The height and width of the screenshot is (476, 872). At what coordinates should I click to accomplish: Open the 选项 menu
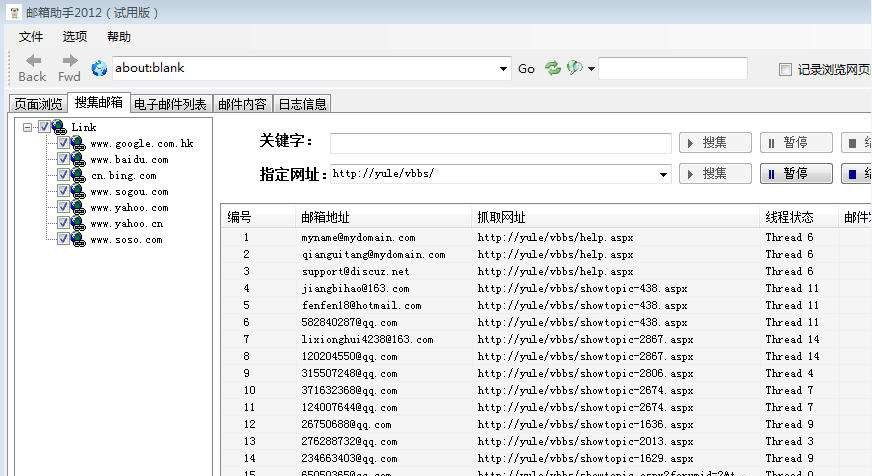(75, 37)
